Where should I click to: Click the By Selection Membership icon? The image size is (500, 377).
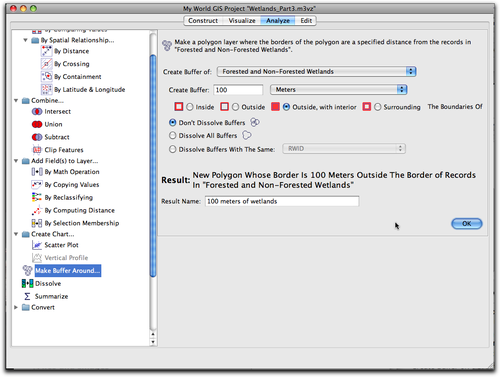pos(37,223)
